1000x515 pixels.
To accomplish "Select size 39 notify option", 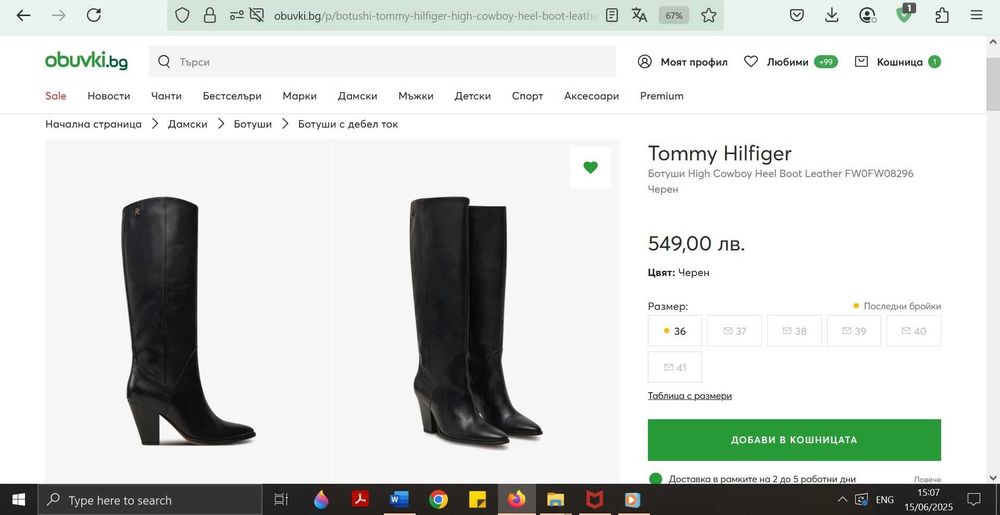I will pos(854,331).
